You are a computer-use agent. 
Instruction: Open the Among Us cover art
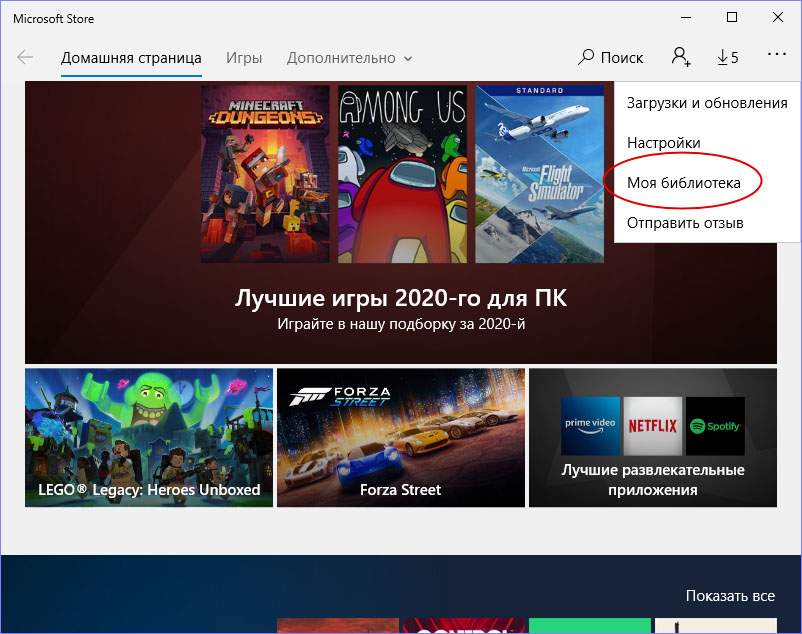point(402,174)
